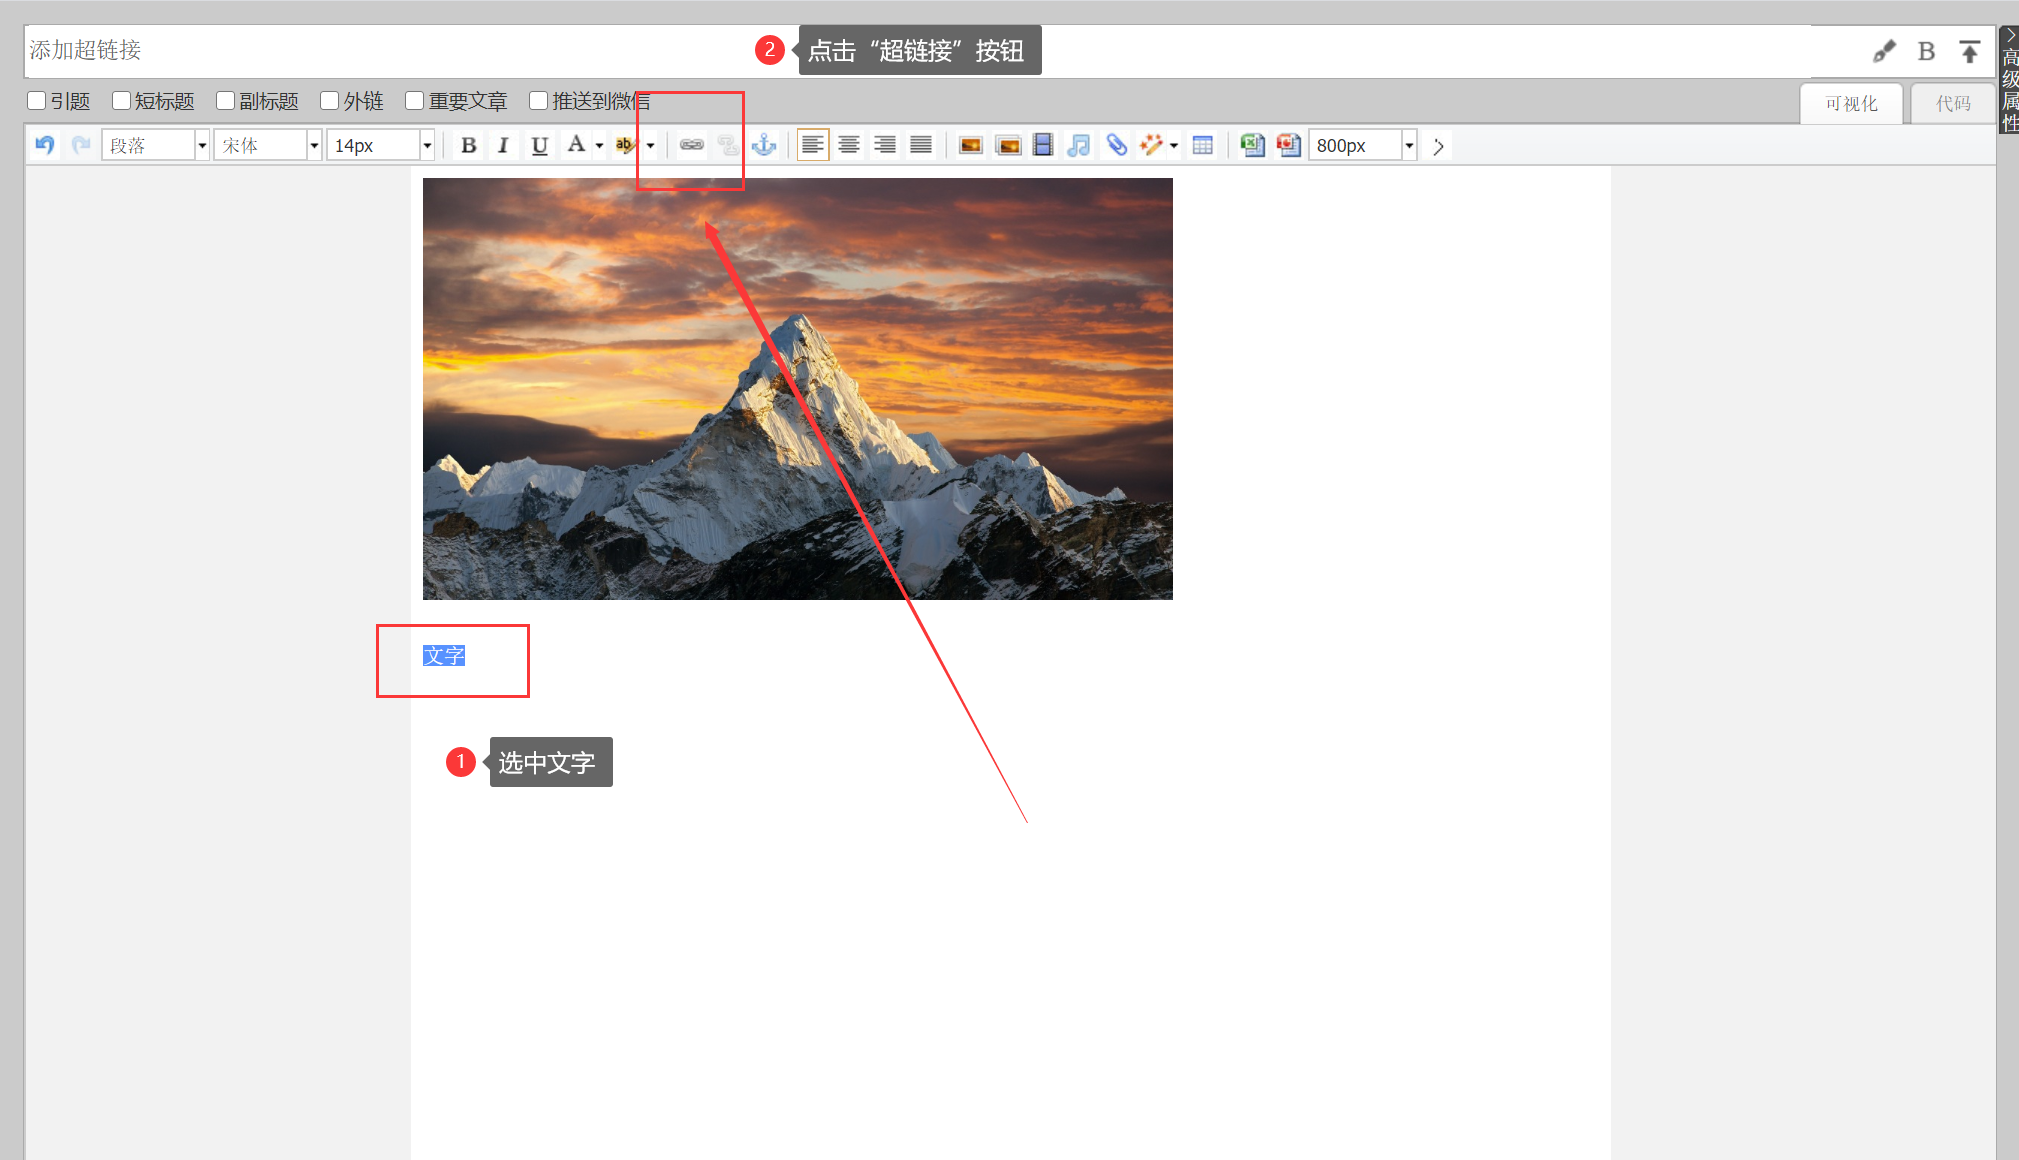Open the magic wand options arrow
This screenshot has width=2019, height=1160.
[x=1173, y=146]
